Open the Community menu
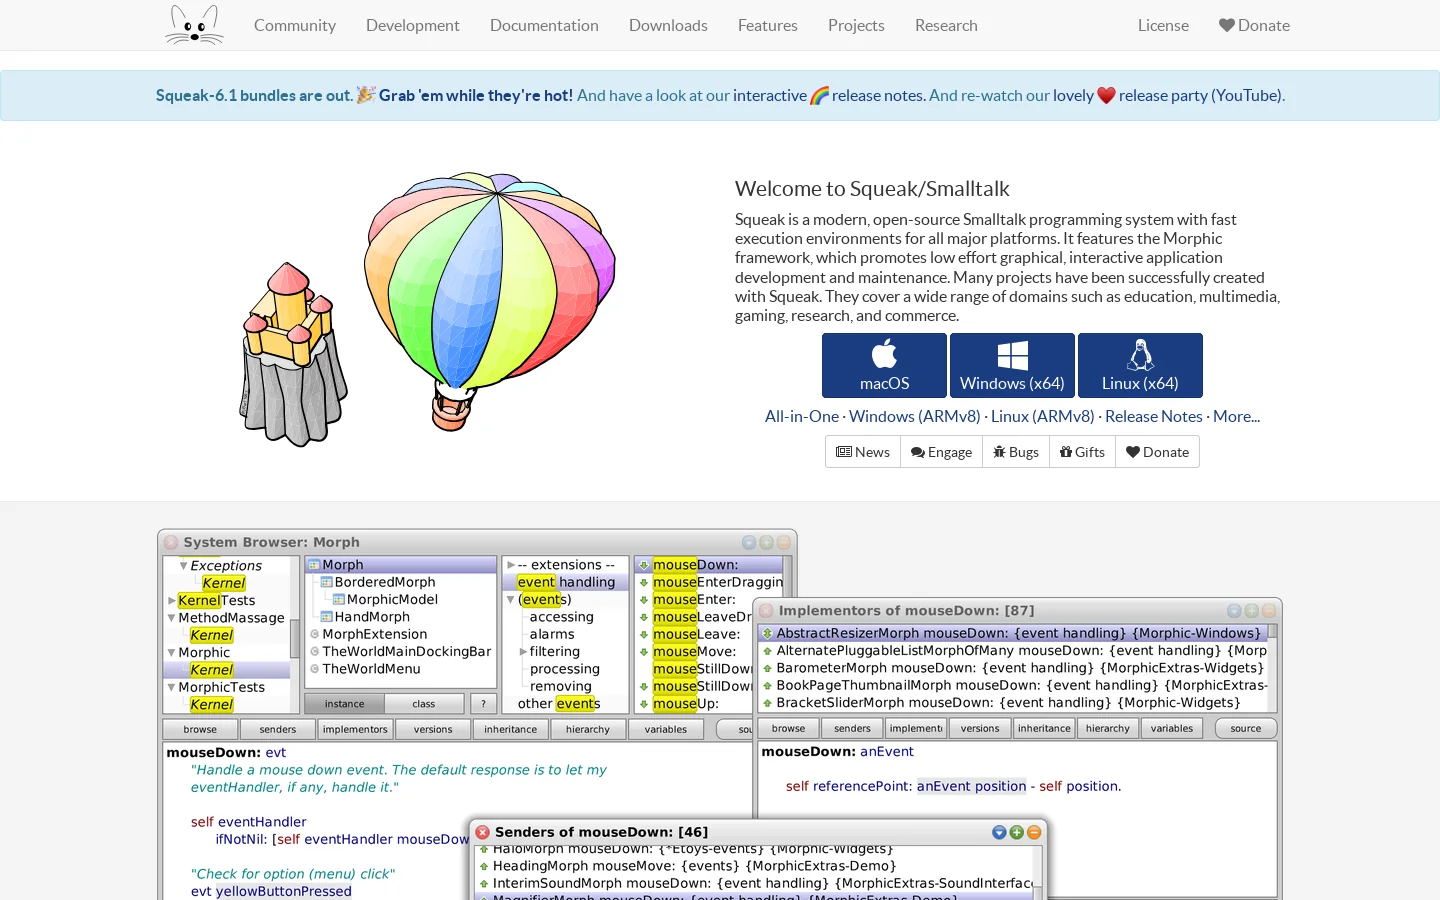Image resolution: width=1440 pixels, height=900 pixels. pos(295,25)
